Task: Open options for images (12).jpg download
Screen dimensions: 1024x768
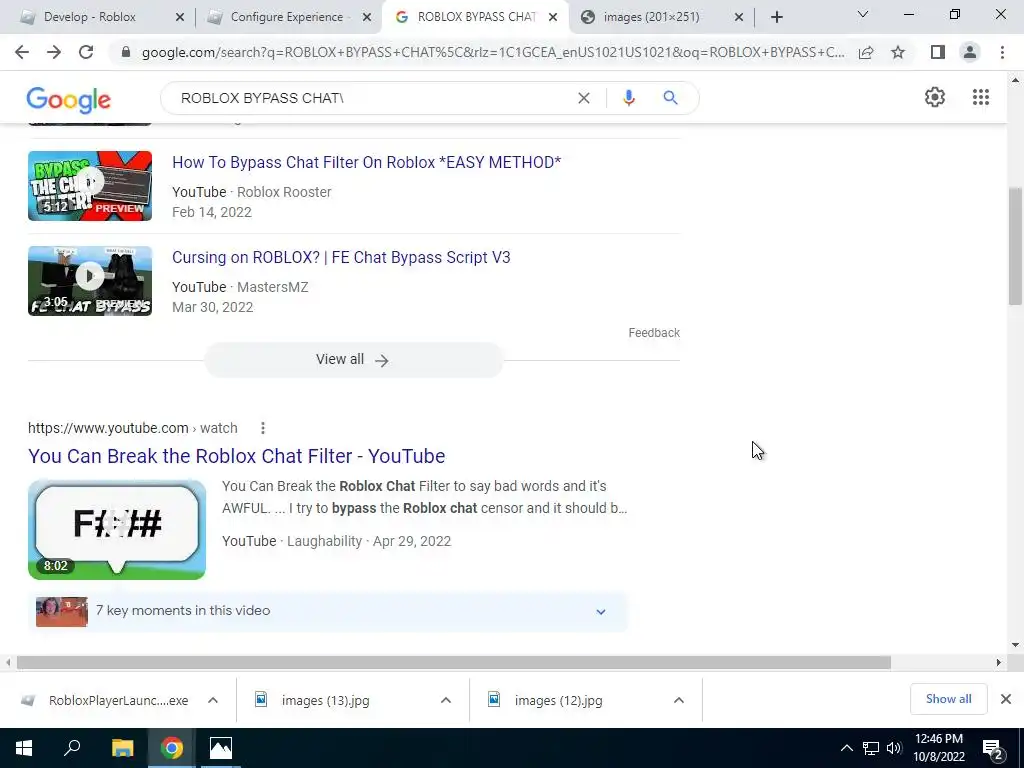Action: [679, 700]
